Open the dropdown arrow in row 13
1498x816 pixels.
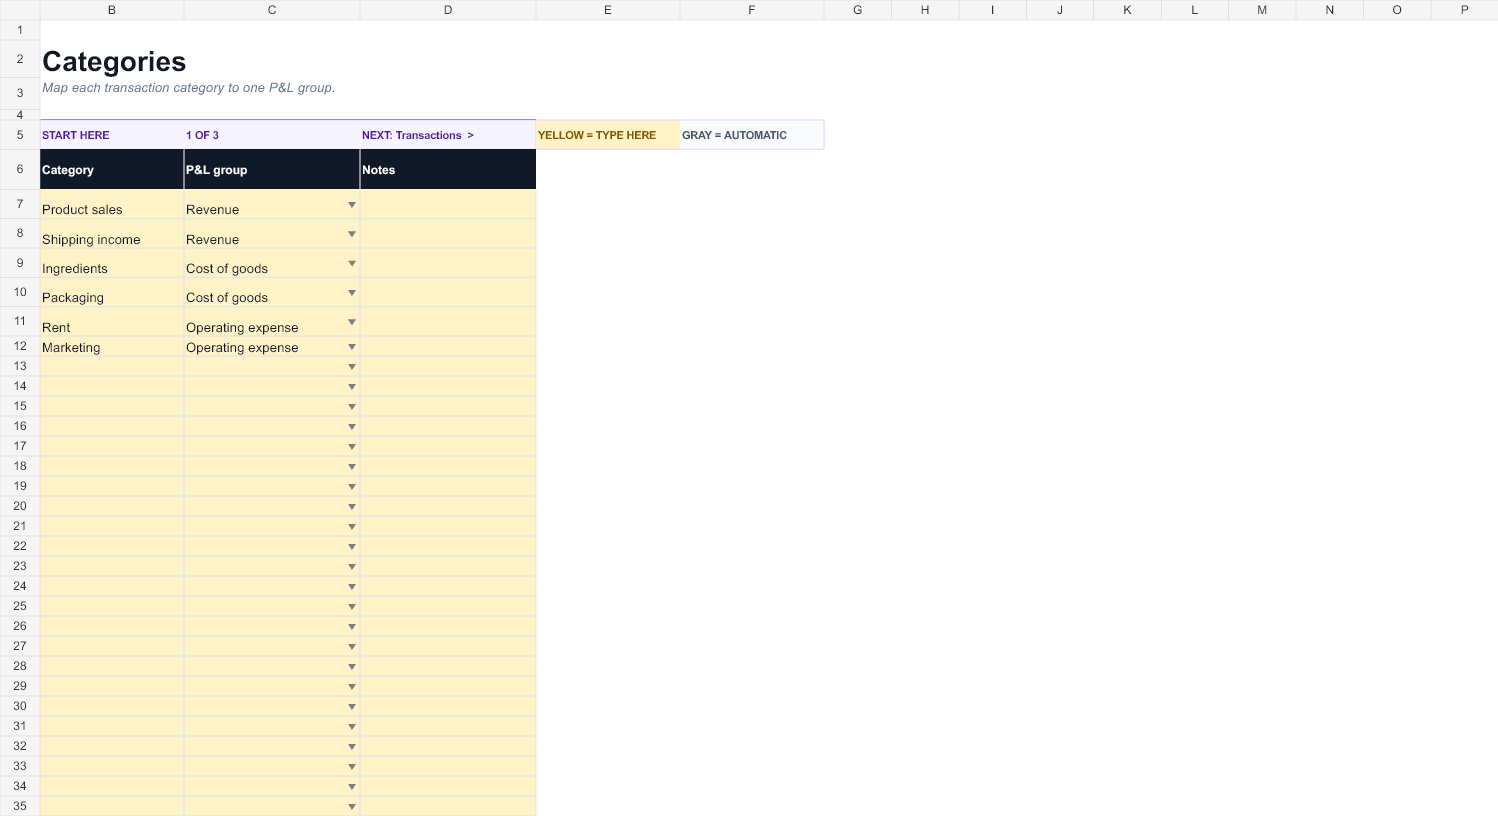coord(352,367)
